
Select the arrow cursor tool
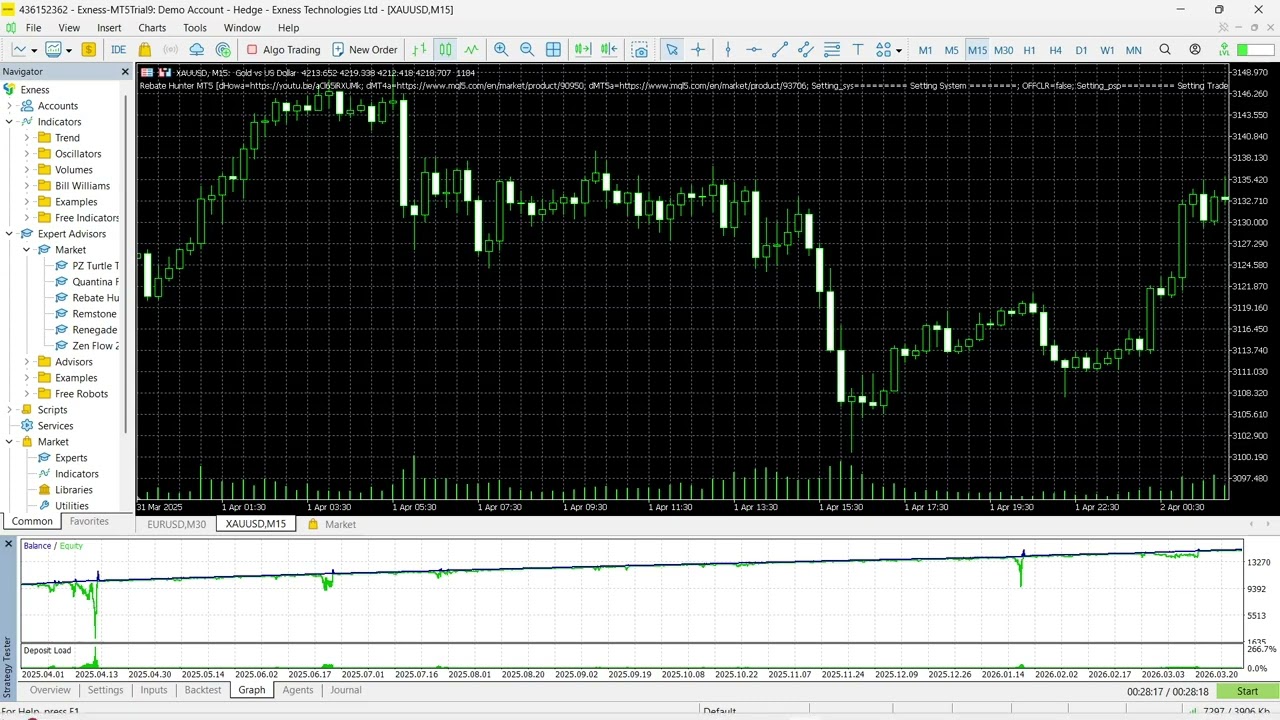(672, 49)
